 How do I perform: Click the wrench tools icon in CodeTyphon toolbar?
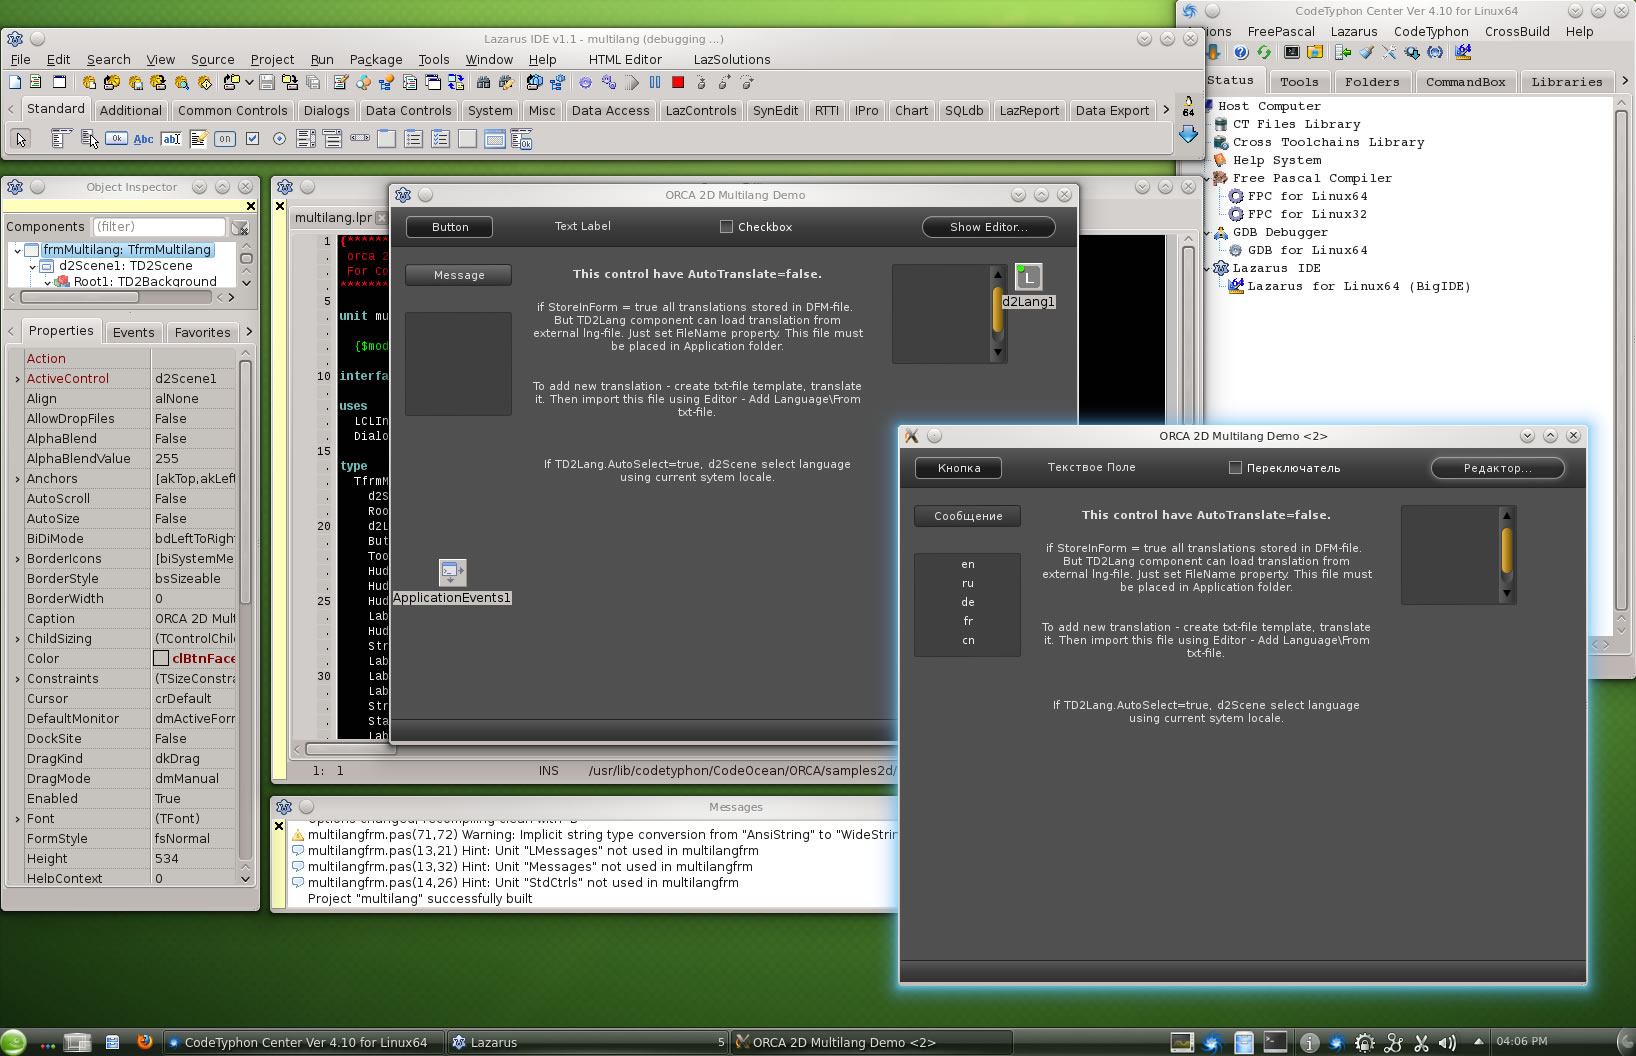click(1389, 52)
